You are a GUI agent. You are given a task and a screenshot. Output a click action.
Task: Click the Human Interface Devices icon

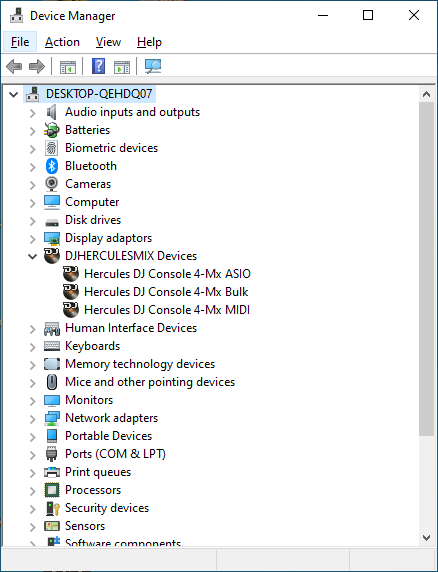click(x=52, y=328)
